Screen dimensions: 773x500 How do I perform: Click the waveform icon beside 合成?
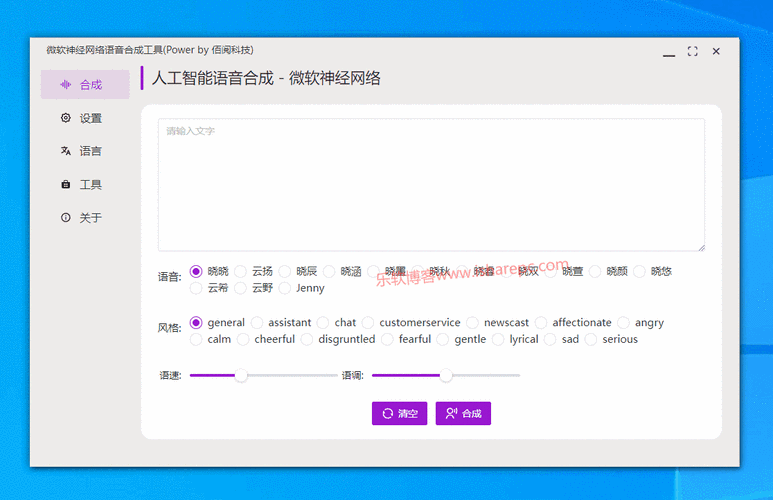click(x=66, y=85)
